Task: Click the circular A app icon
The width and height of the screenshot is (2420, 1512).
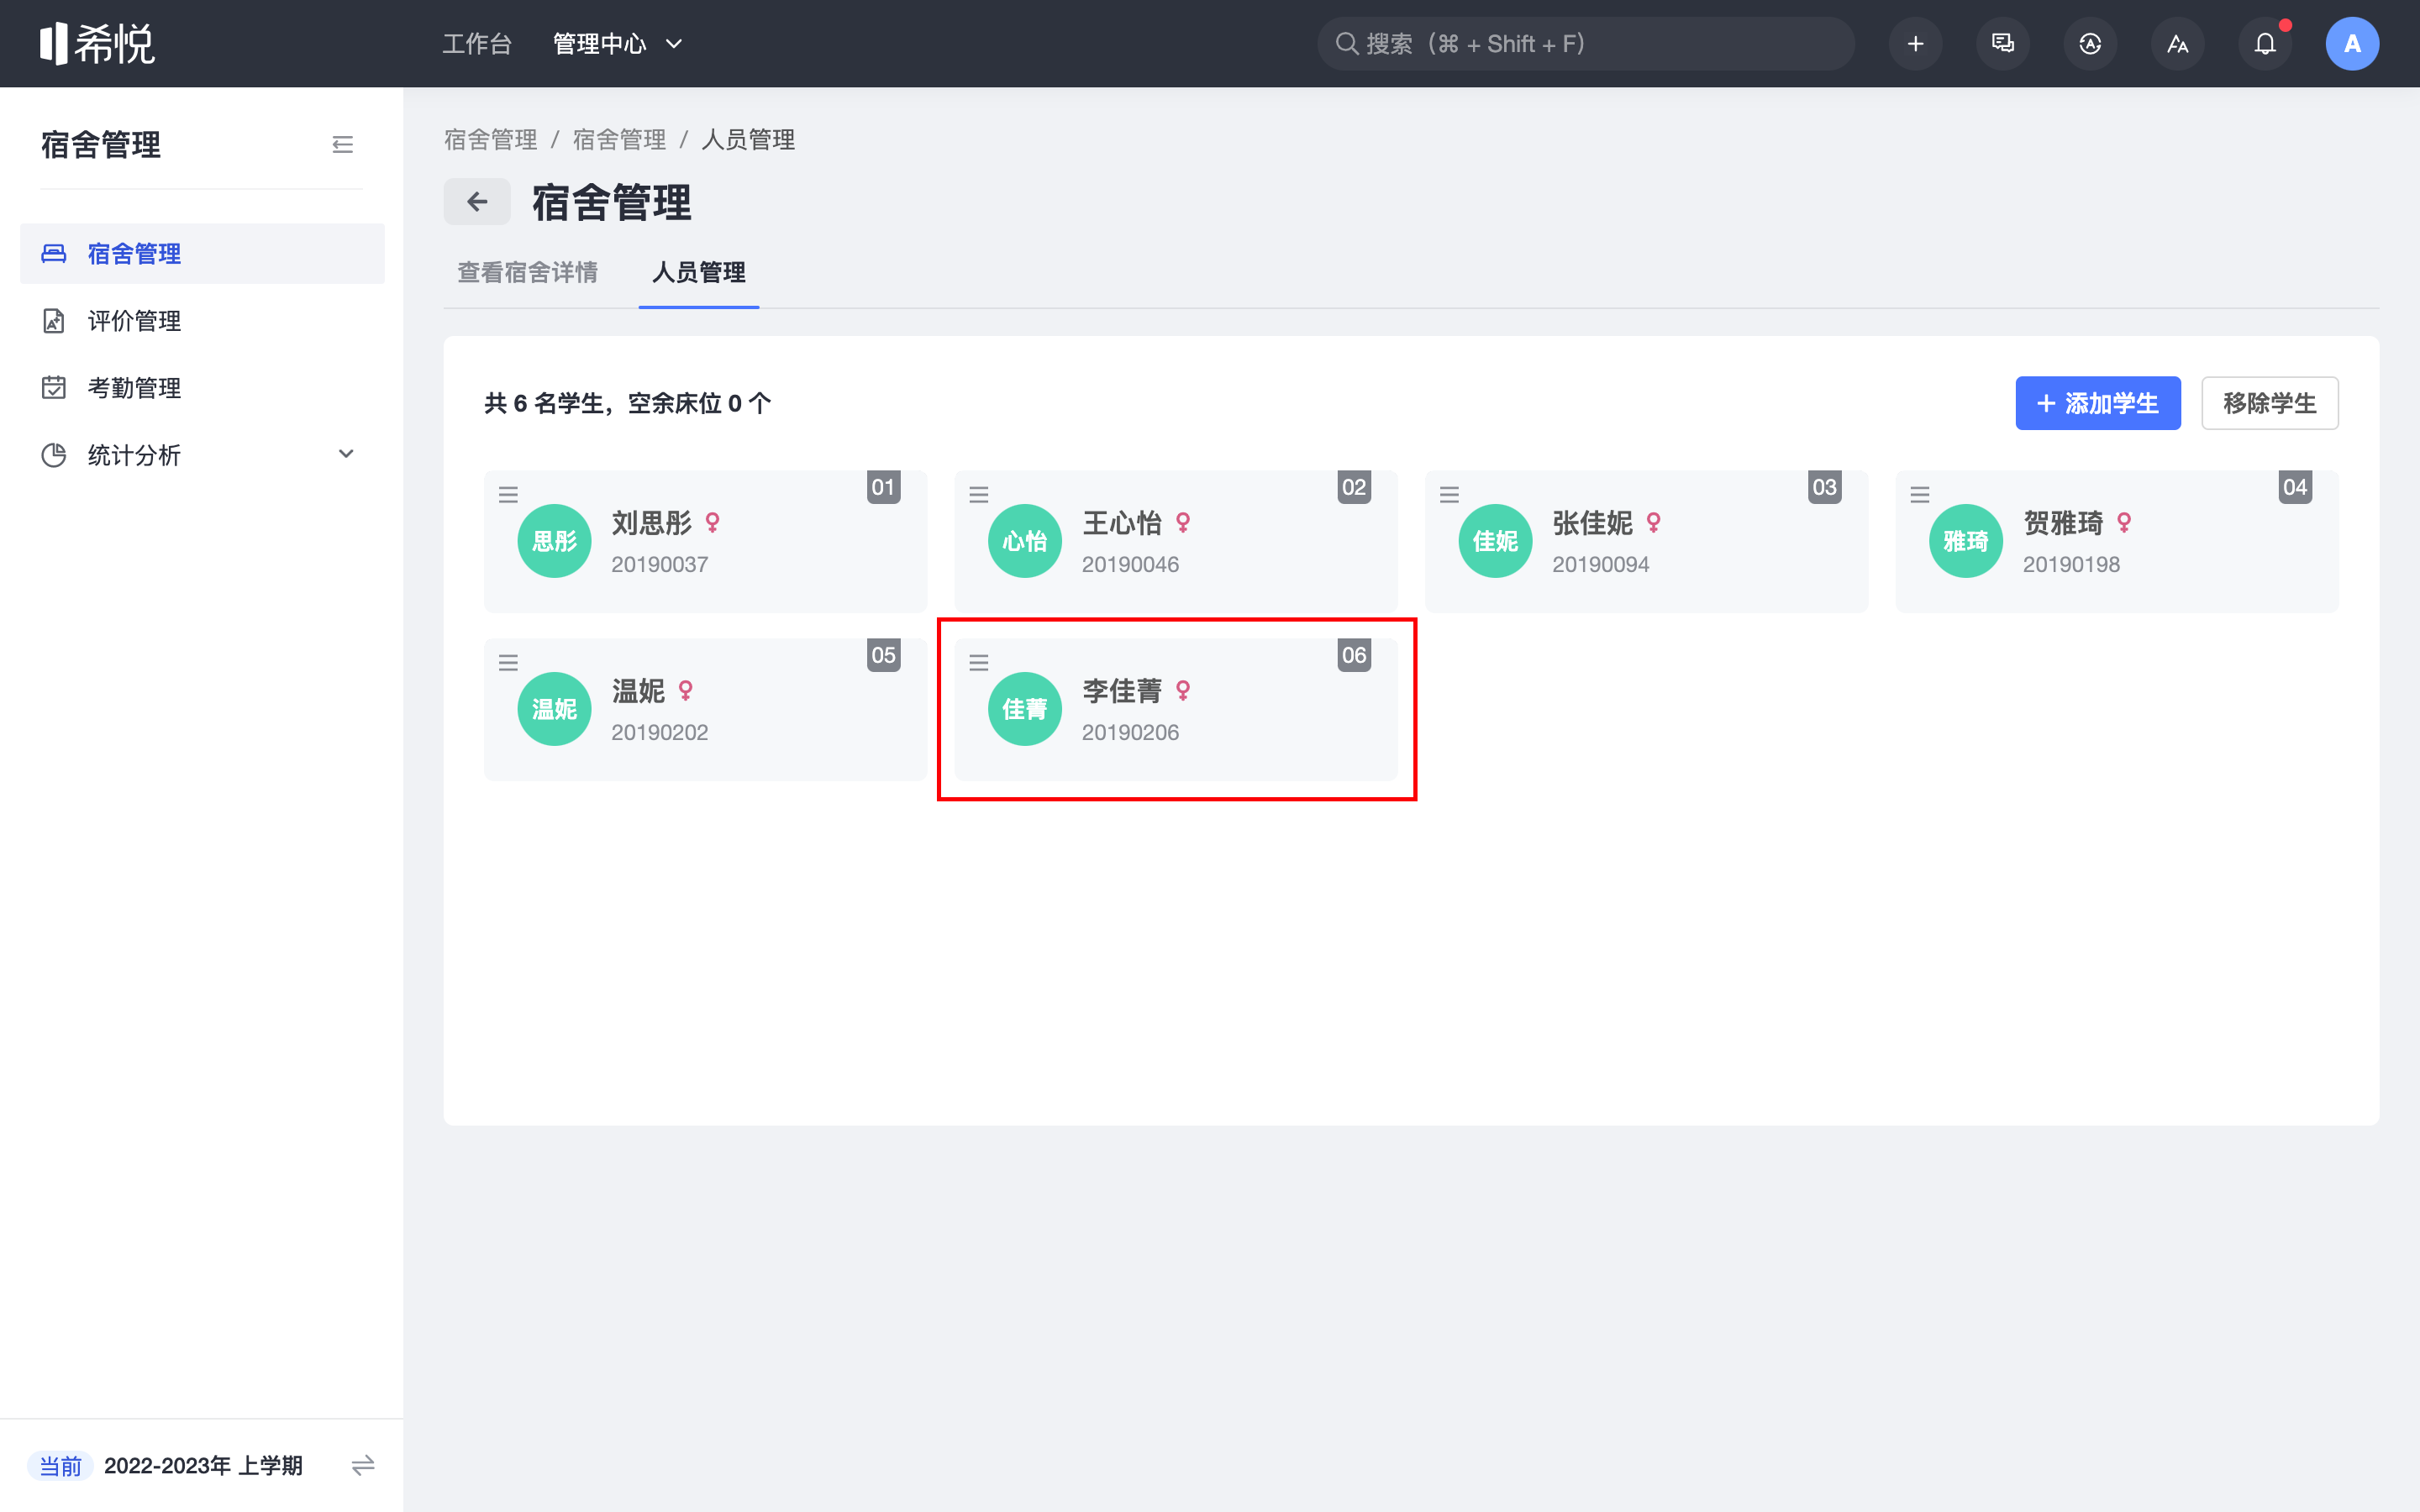Action: click(2090, 44)
